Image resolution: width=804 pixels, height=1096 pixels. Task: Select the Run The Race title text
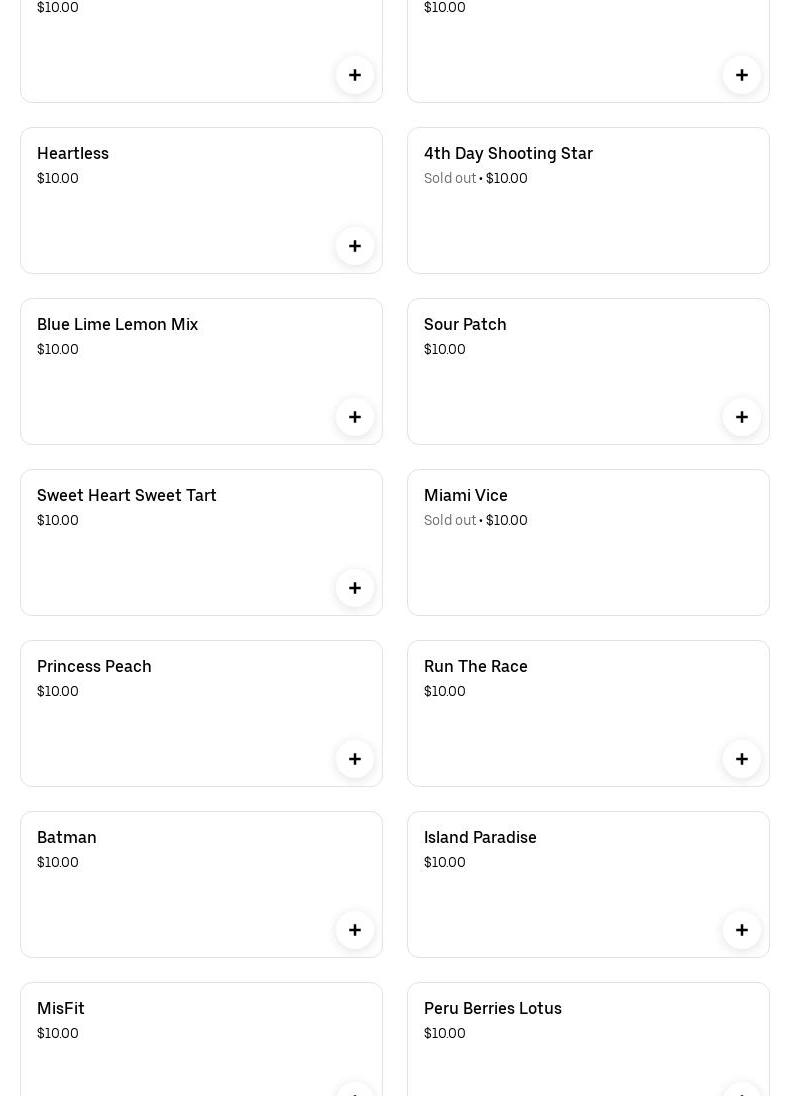click(476, 666)
